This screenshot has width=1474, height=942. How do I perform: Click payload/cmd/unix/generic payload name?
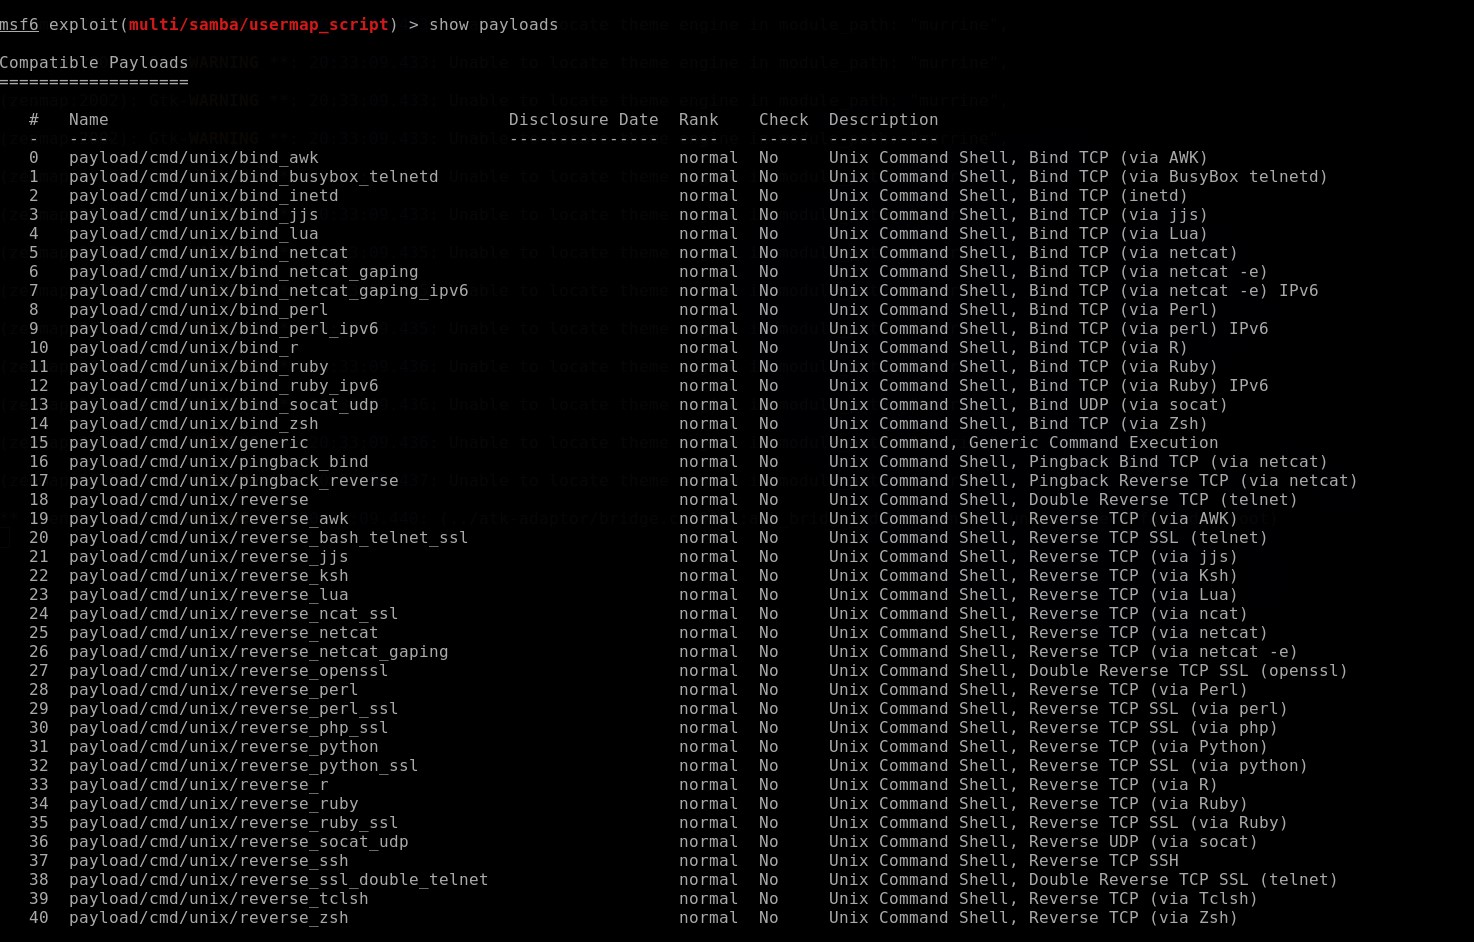[x=188, y=443]
